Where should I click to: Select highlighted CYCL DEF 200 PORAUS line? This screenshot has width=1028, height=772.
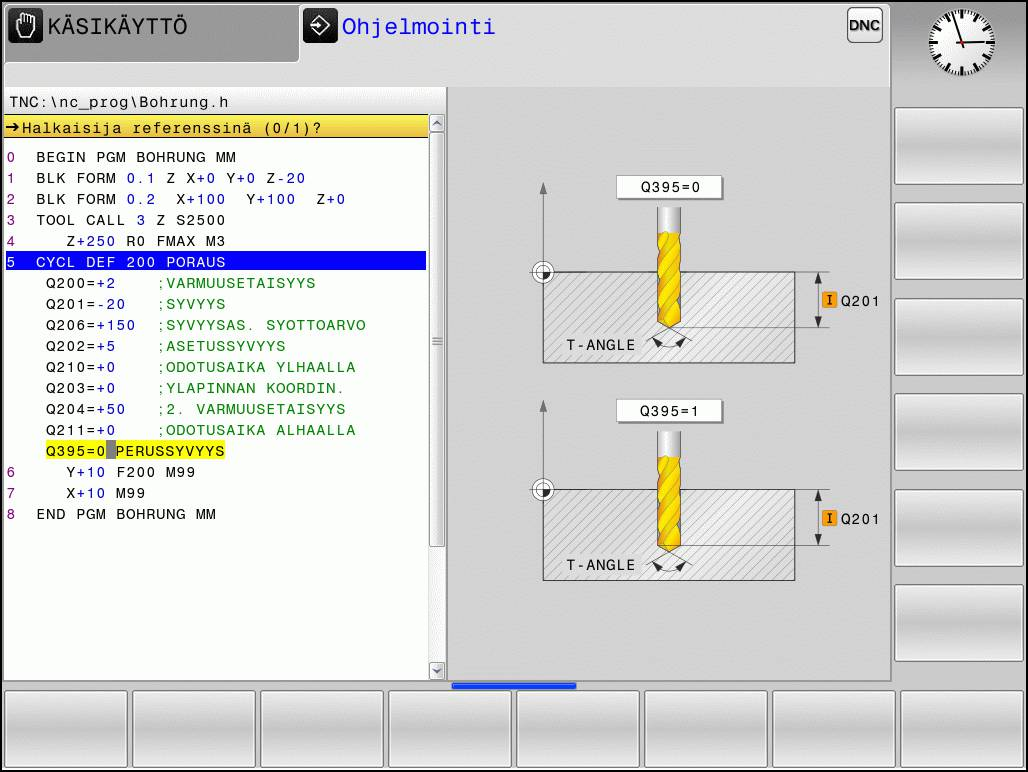point(216,261)
